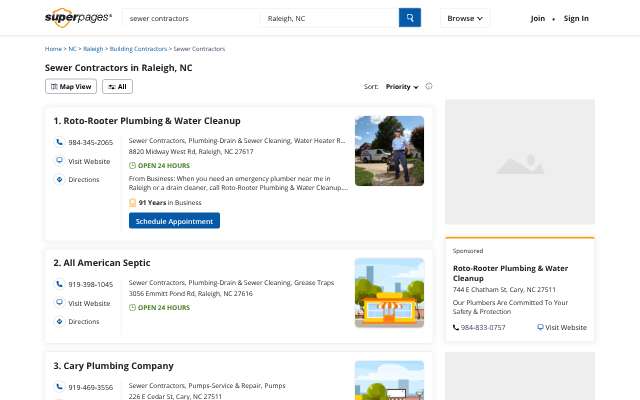Image resolution: width=640 pixels, height=400 pixels.
Task: Click Visit Website icon for All American Septic
Action: 60,302
